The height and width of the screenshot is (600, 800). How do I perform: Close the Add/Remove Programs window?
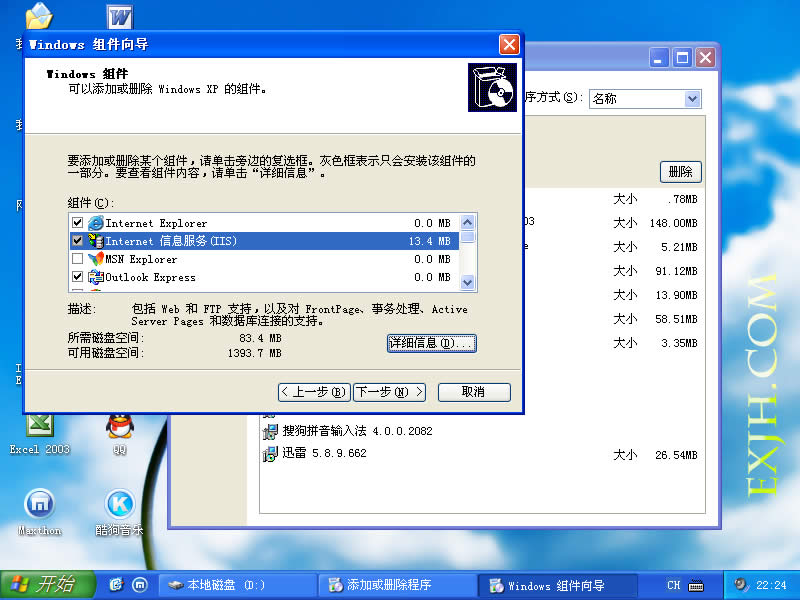point(706,58)
